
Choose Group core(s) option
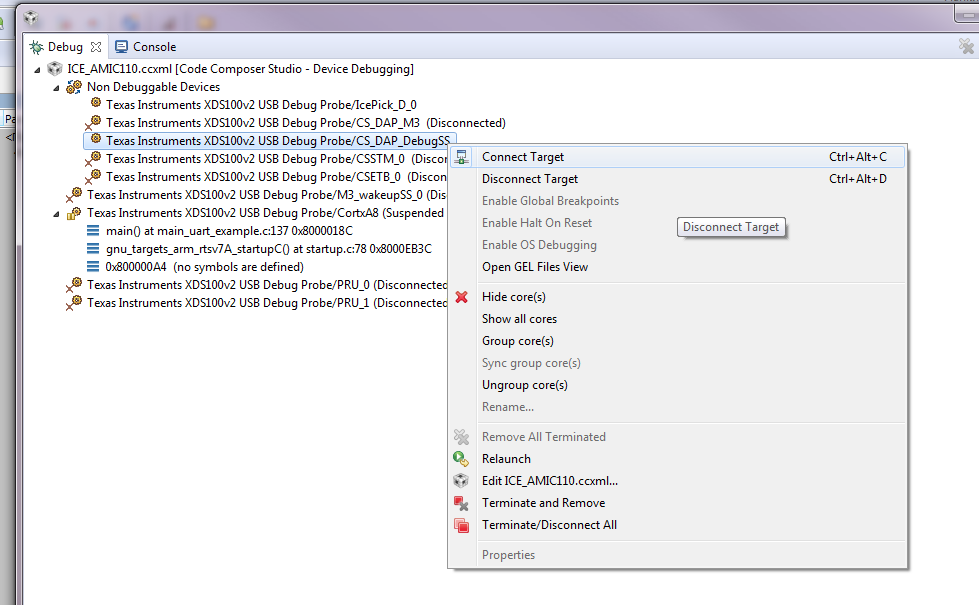pyautogui.click(x=677, y=341)
